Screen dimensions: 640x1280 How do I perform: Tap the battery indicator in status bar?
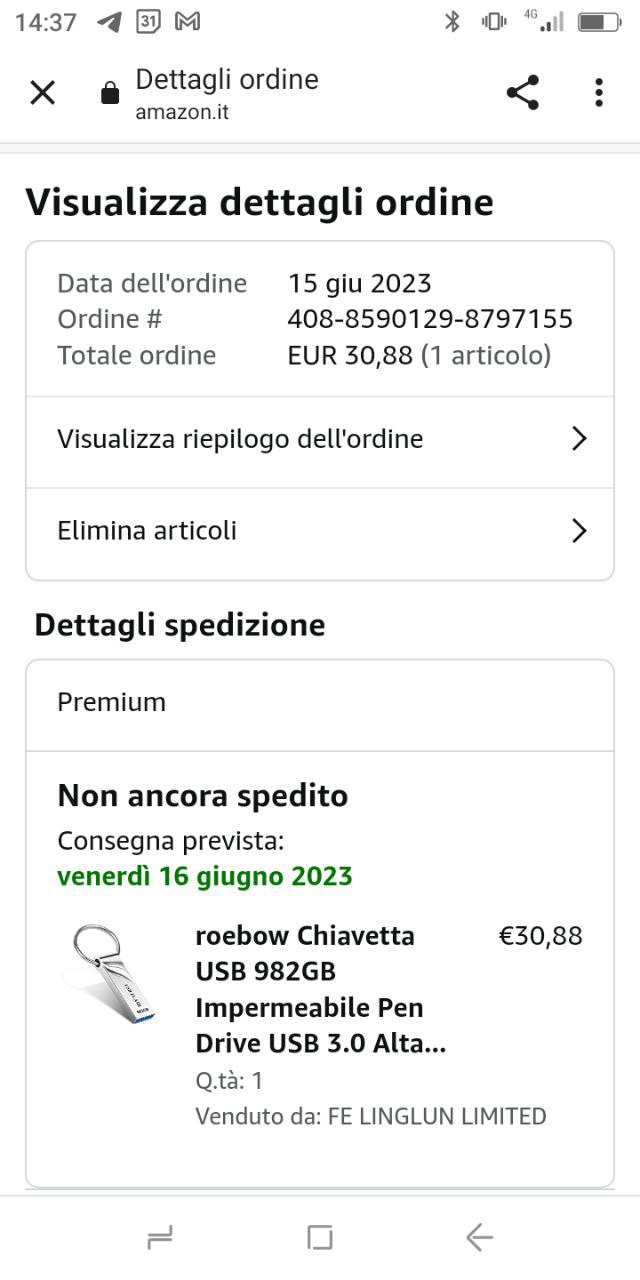599,21
